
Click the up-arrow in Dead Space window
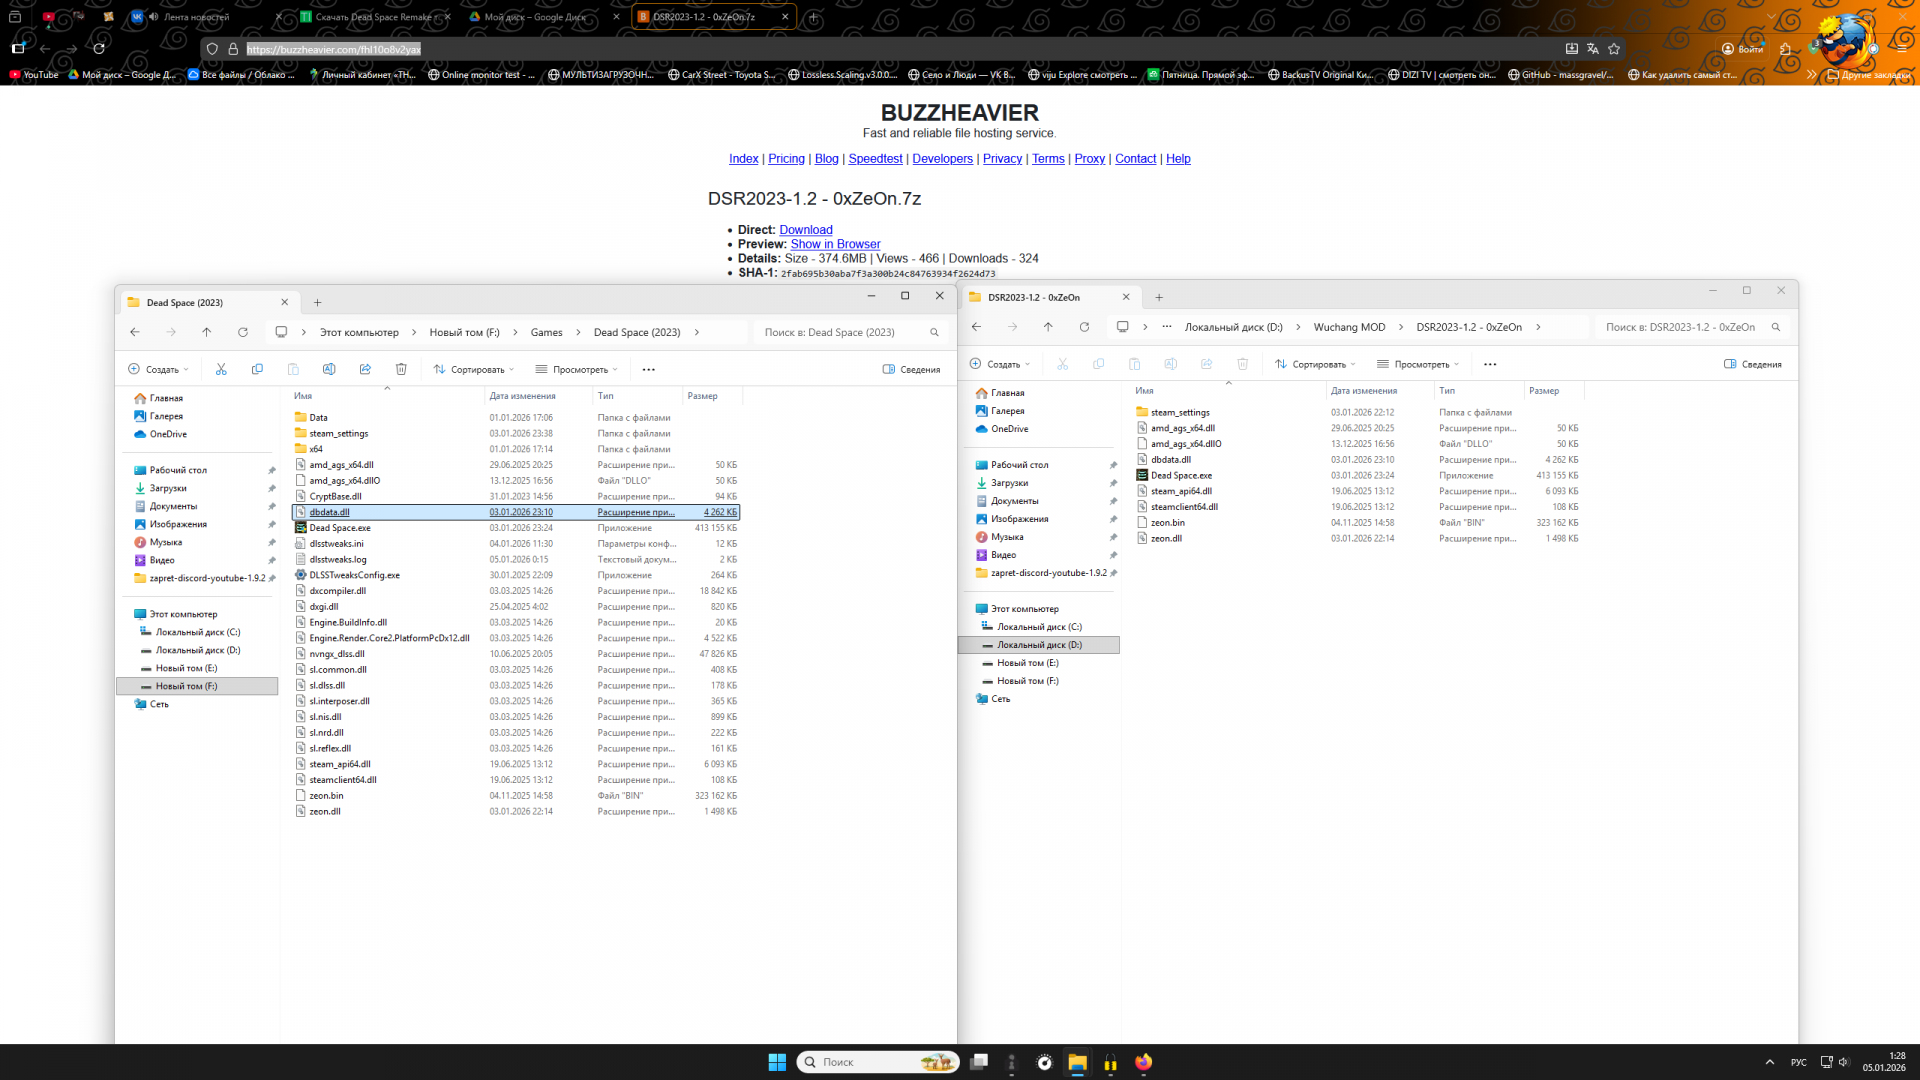point(206,332)
